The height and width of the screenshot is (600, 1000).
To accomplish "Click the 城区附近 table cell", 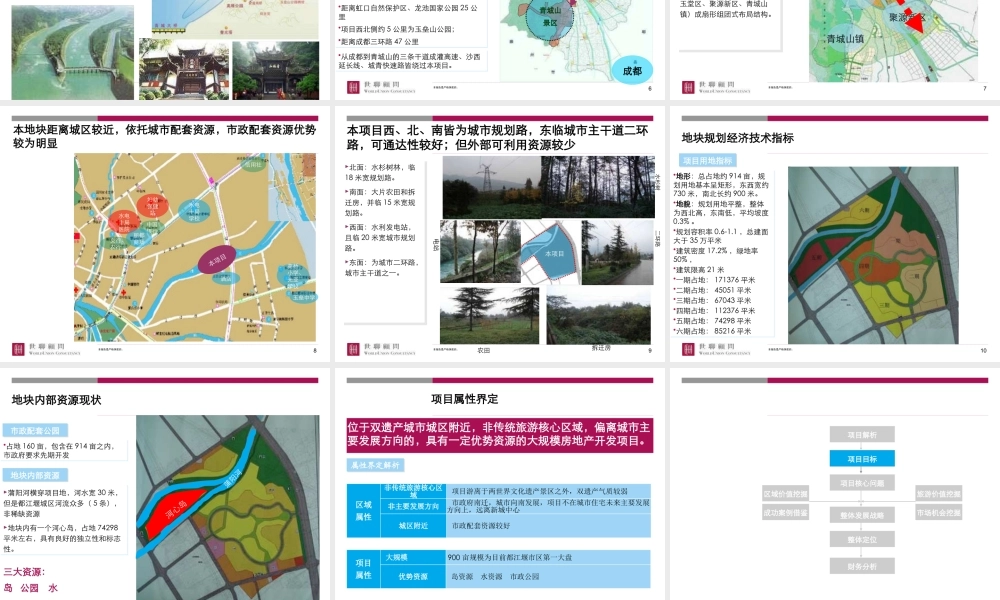I will (x=413, y=526).
